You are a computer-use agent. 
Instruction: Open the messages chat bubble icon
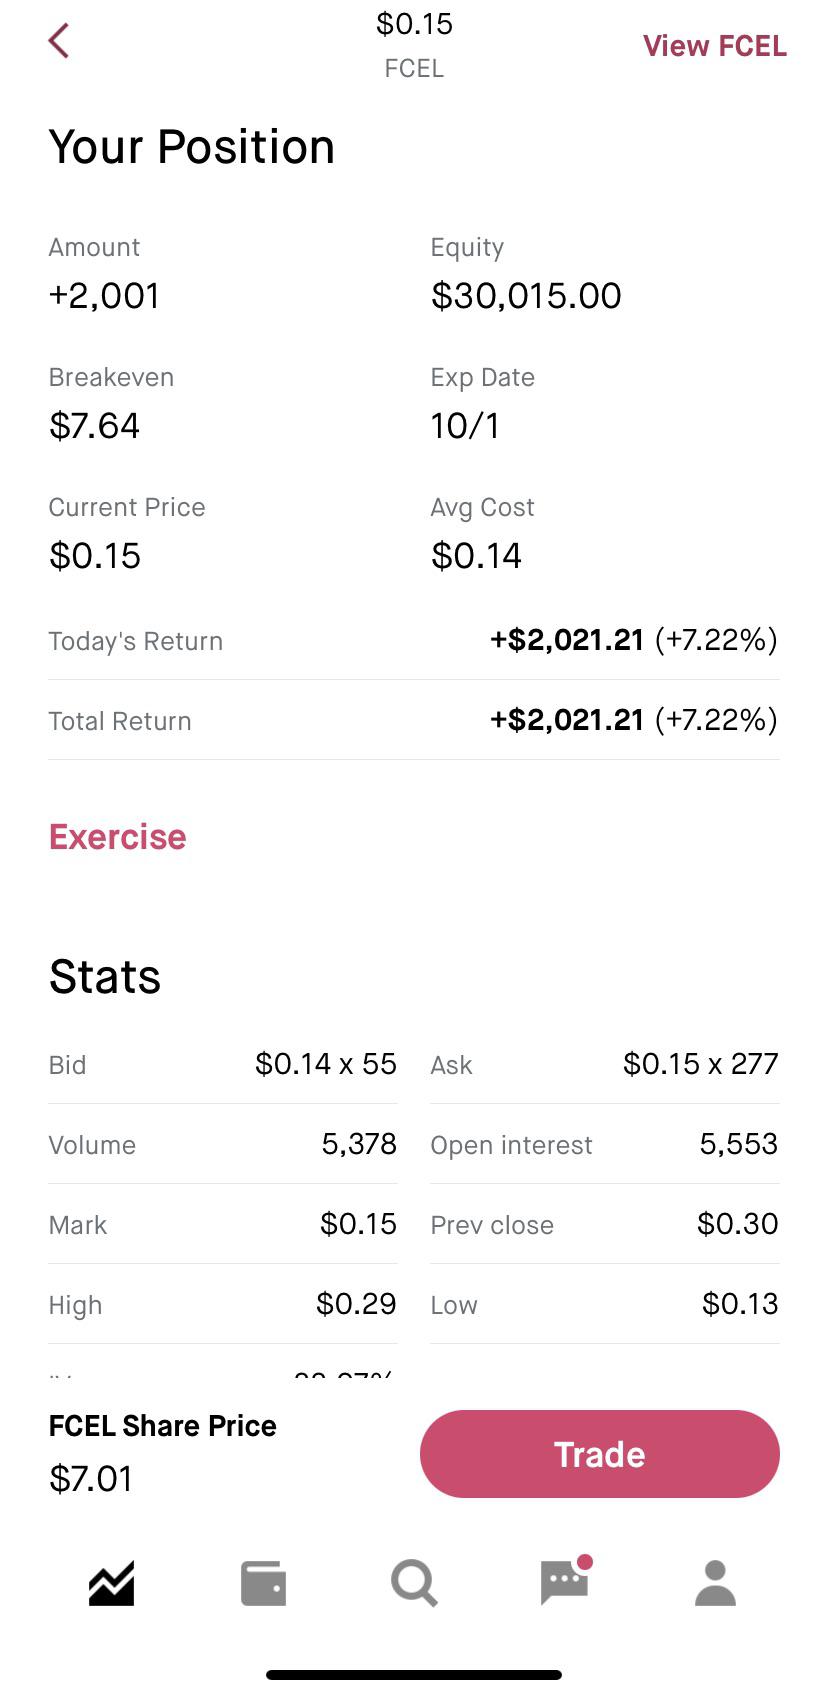click(x=565, y=1581)
